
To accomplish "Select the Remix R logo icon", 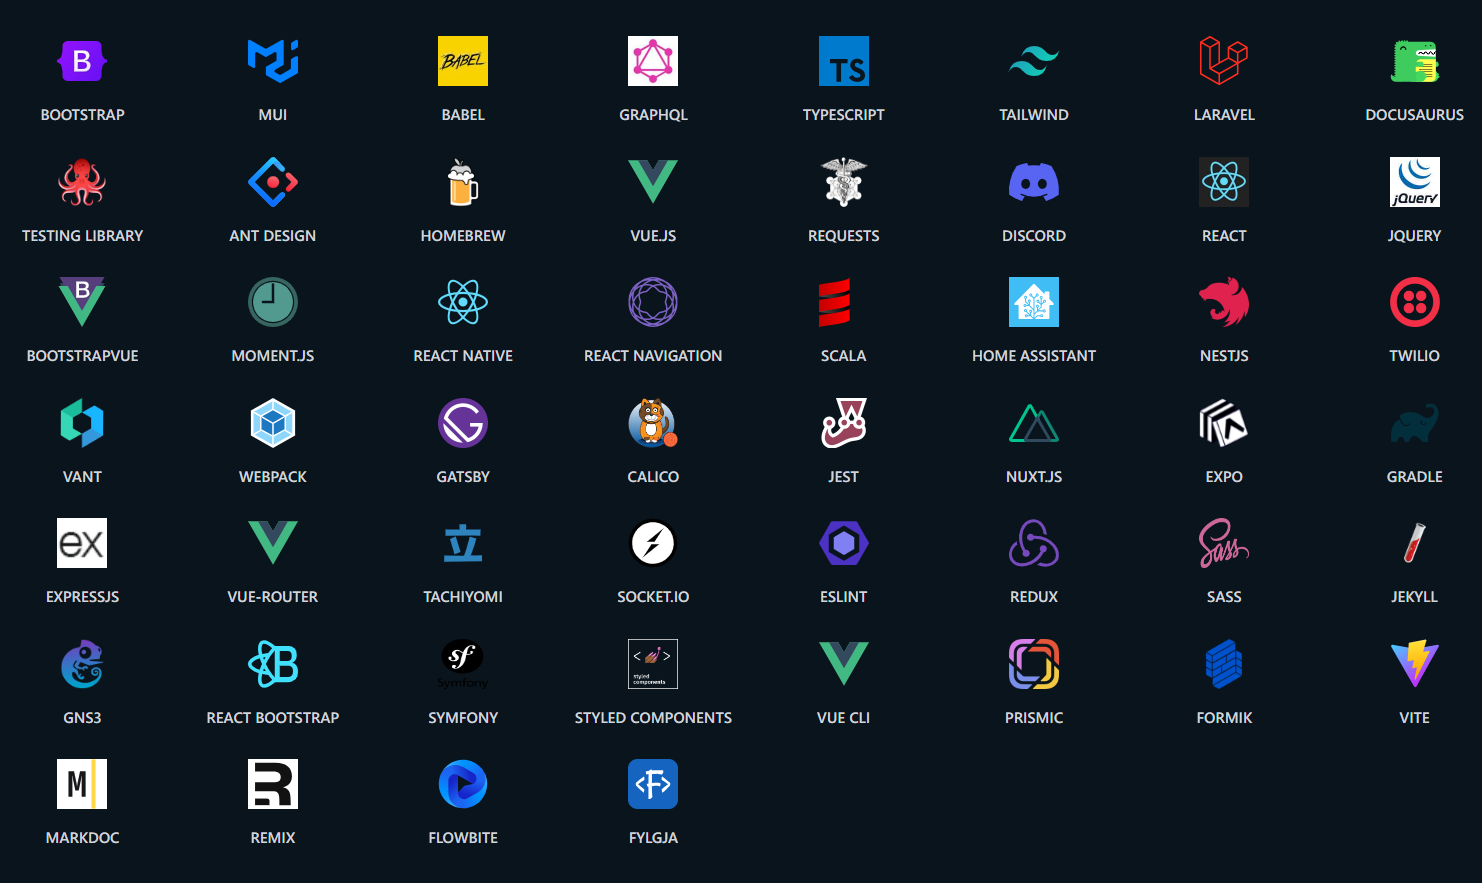I will [x=272, y=784].
